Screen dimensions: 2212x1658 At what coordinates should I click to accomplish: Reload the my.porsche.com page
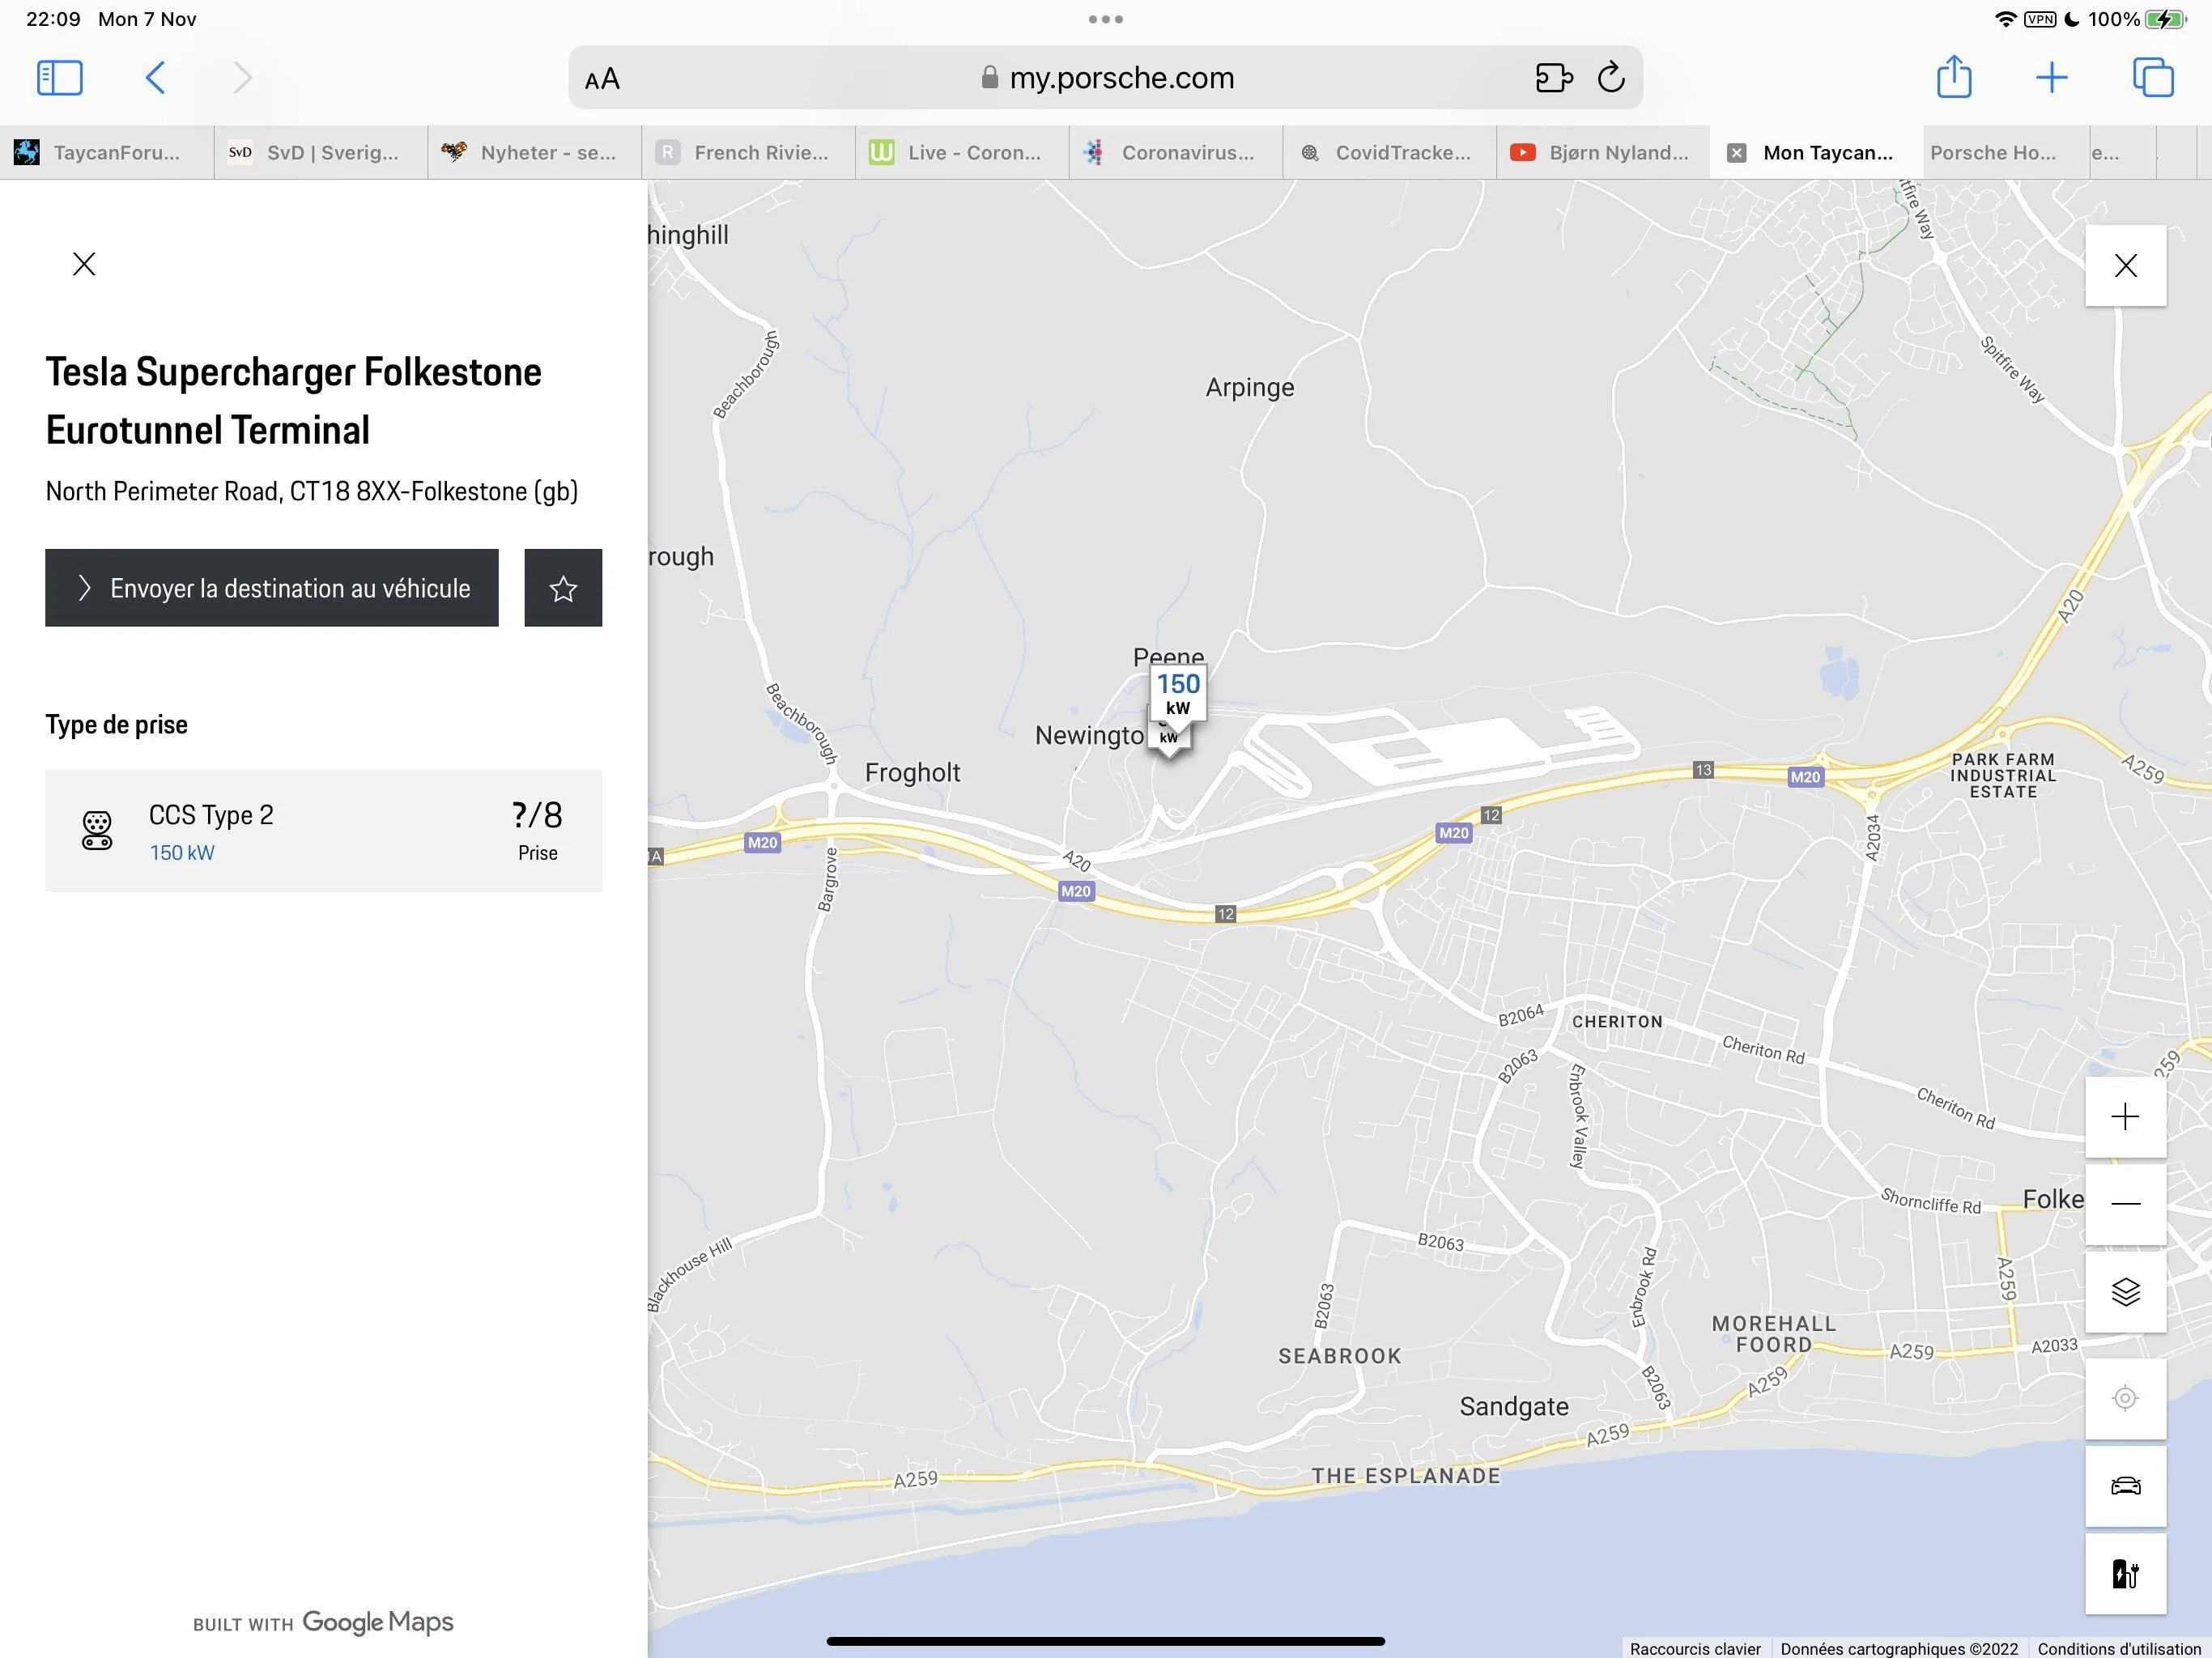1611,77
